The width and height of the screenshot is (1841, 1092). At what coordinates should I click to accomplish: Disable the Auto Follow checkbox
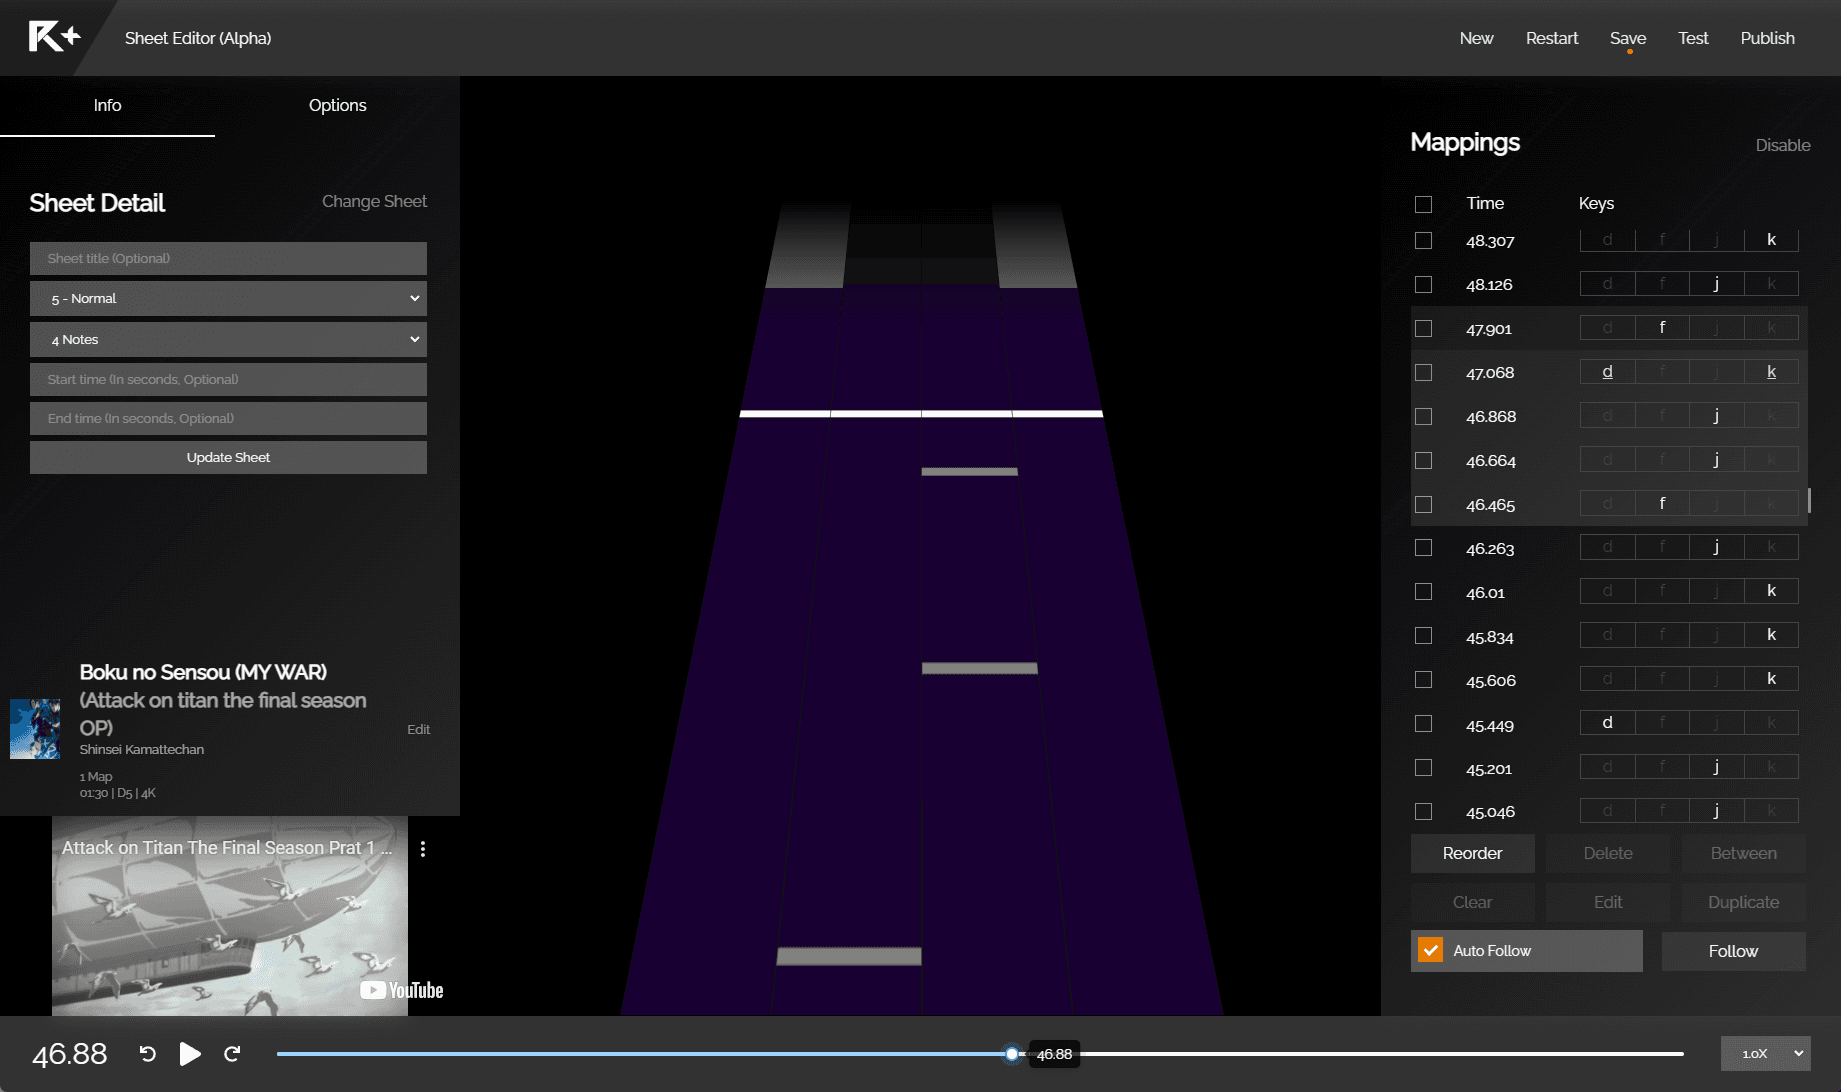tap(1431, 950)
